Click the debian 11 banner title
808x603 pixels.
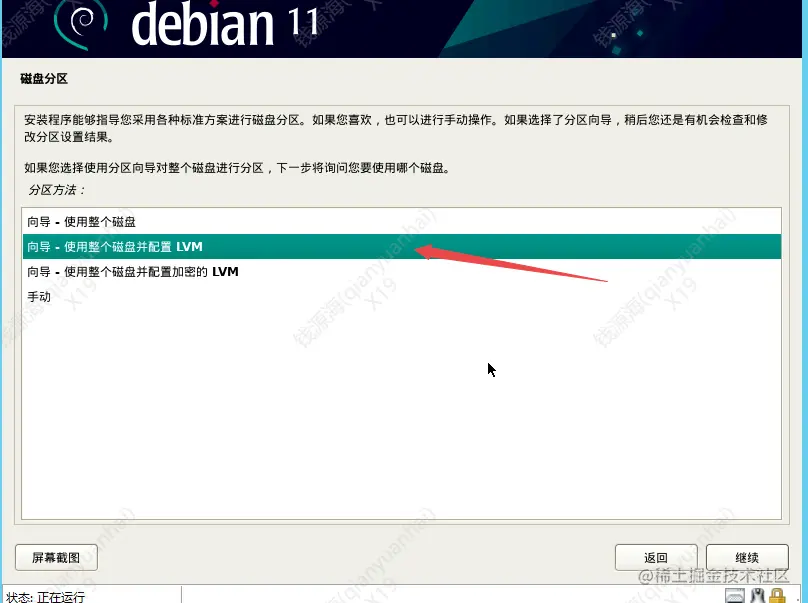pos(225,23)
